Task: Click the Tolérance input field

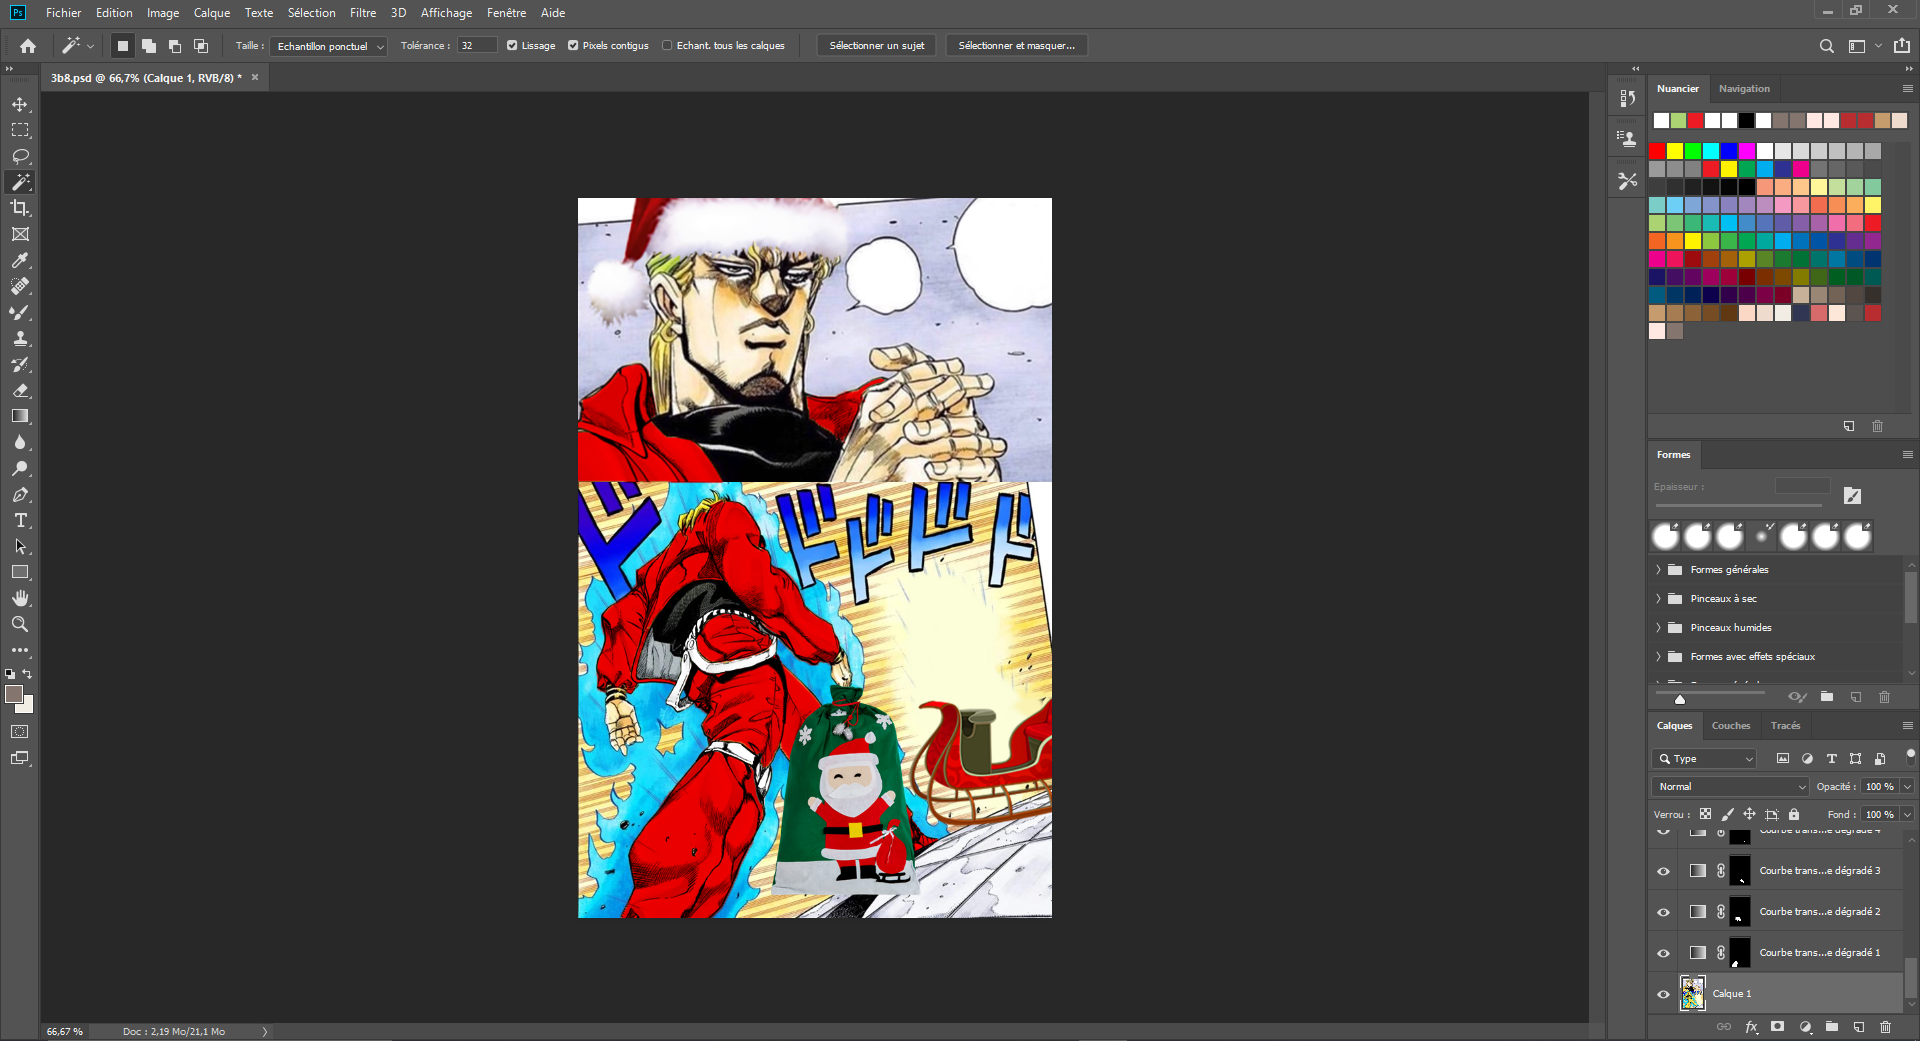Action: (477, 46)
